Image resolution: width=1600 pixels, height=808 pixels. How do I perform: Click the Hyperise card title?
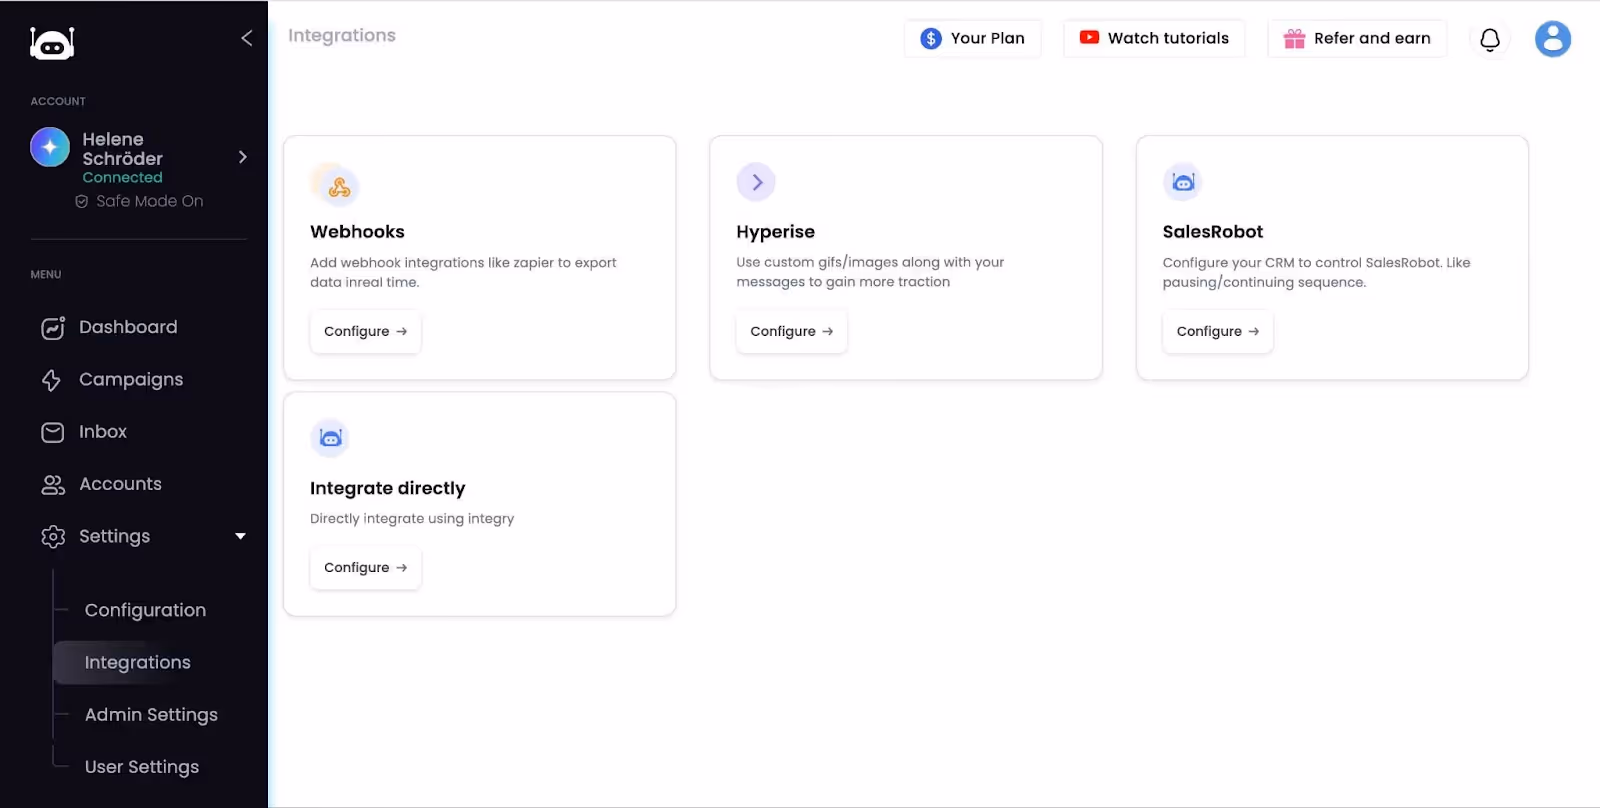pos(775,232)
